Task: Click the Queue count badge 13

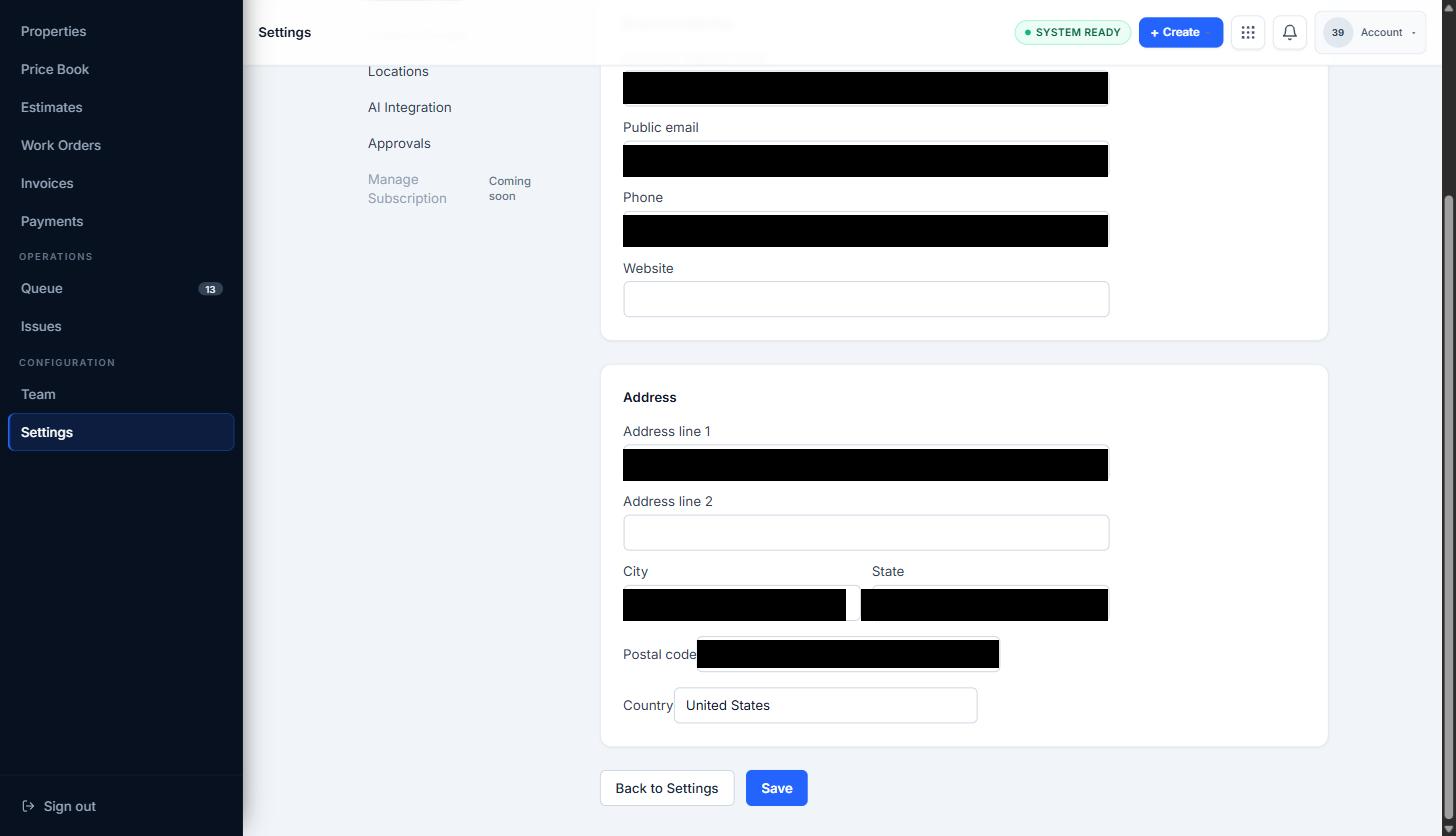Action: (x=210, y=289)
